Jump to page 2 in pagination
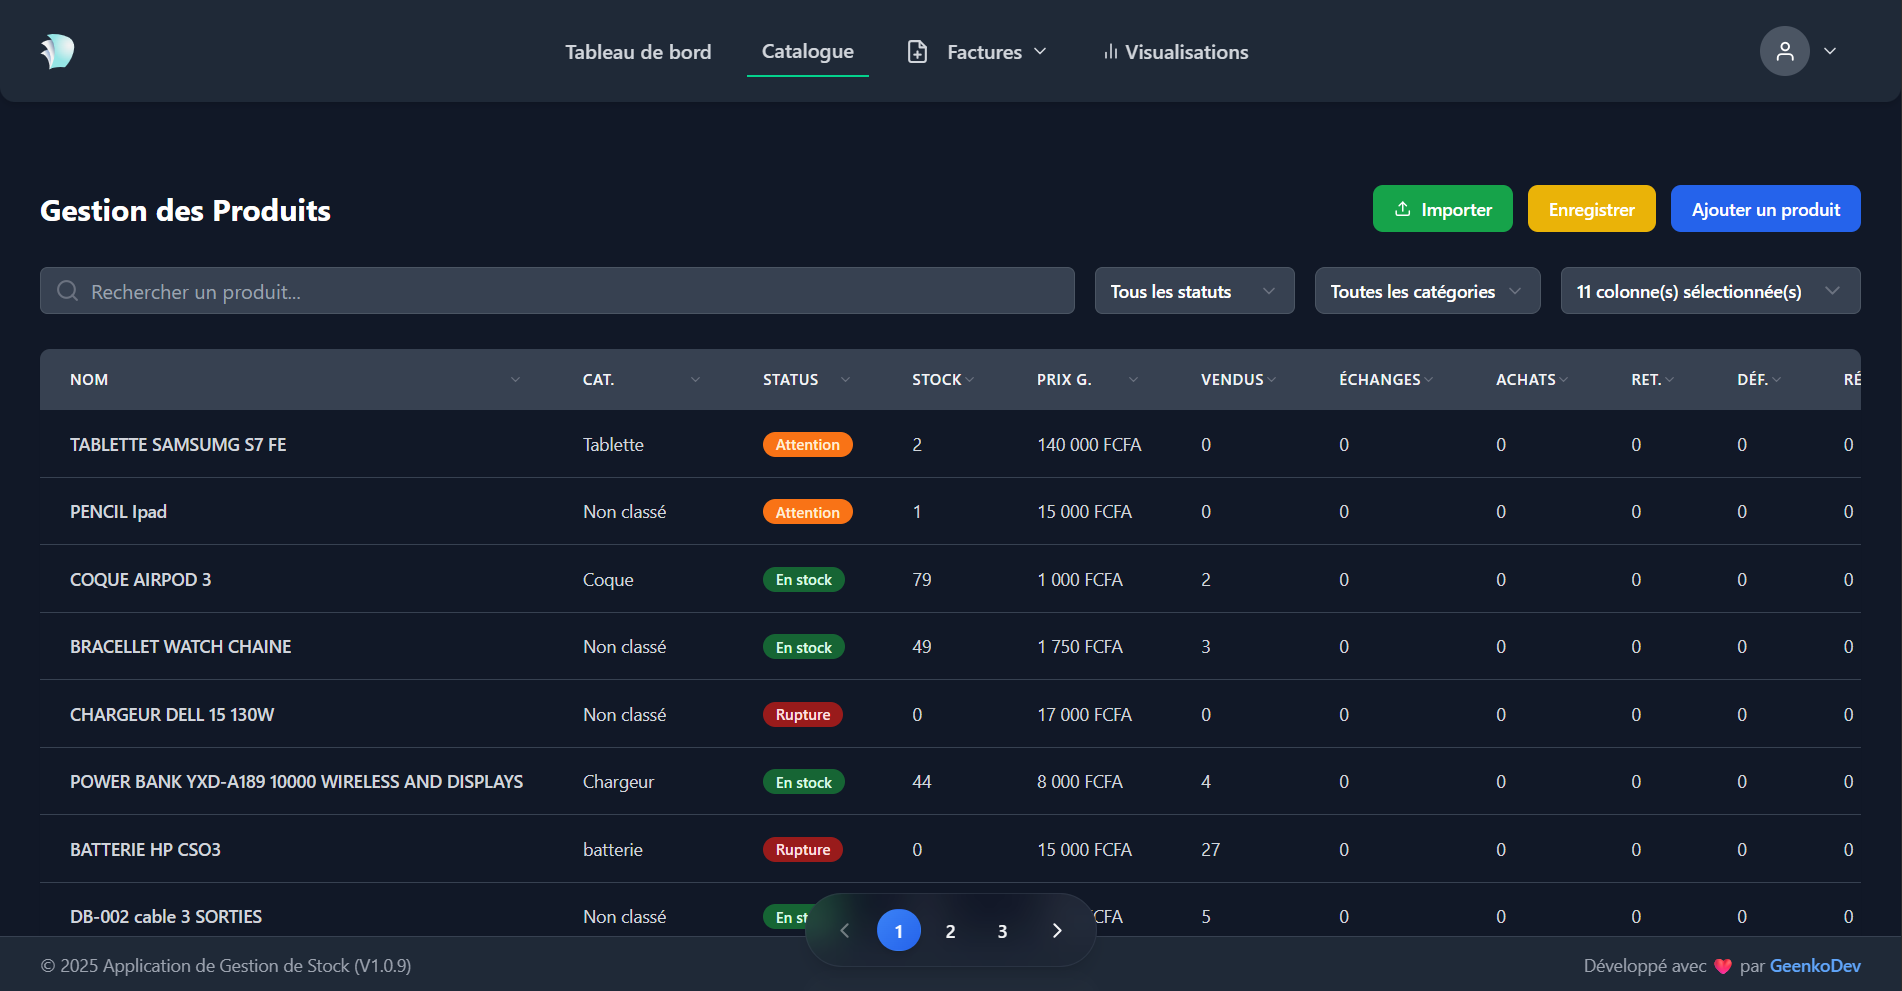This screenshot has width=1902, height=991. coord(950,931)
